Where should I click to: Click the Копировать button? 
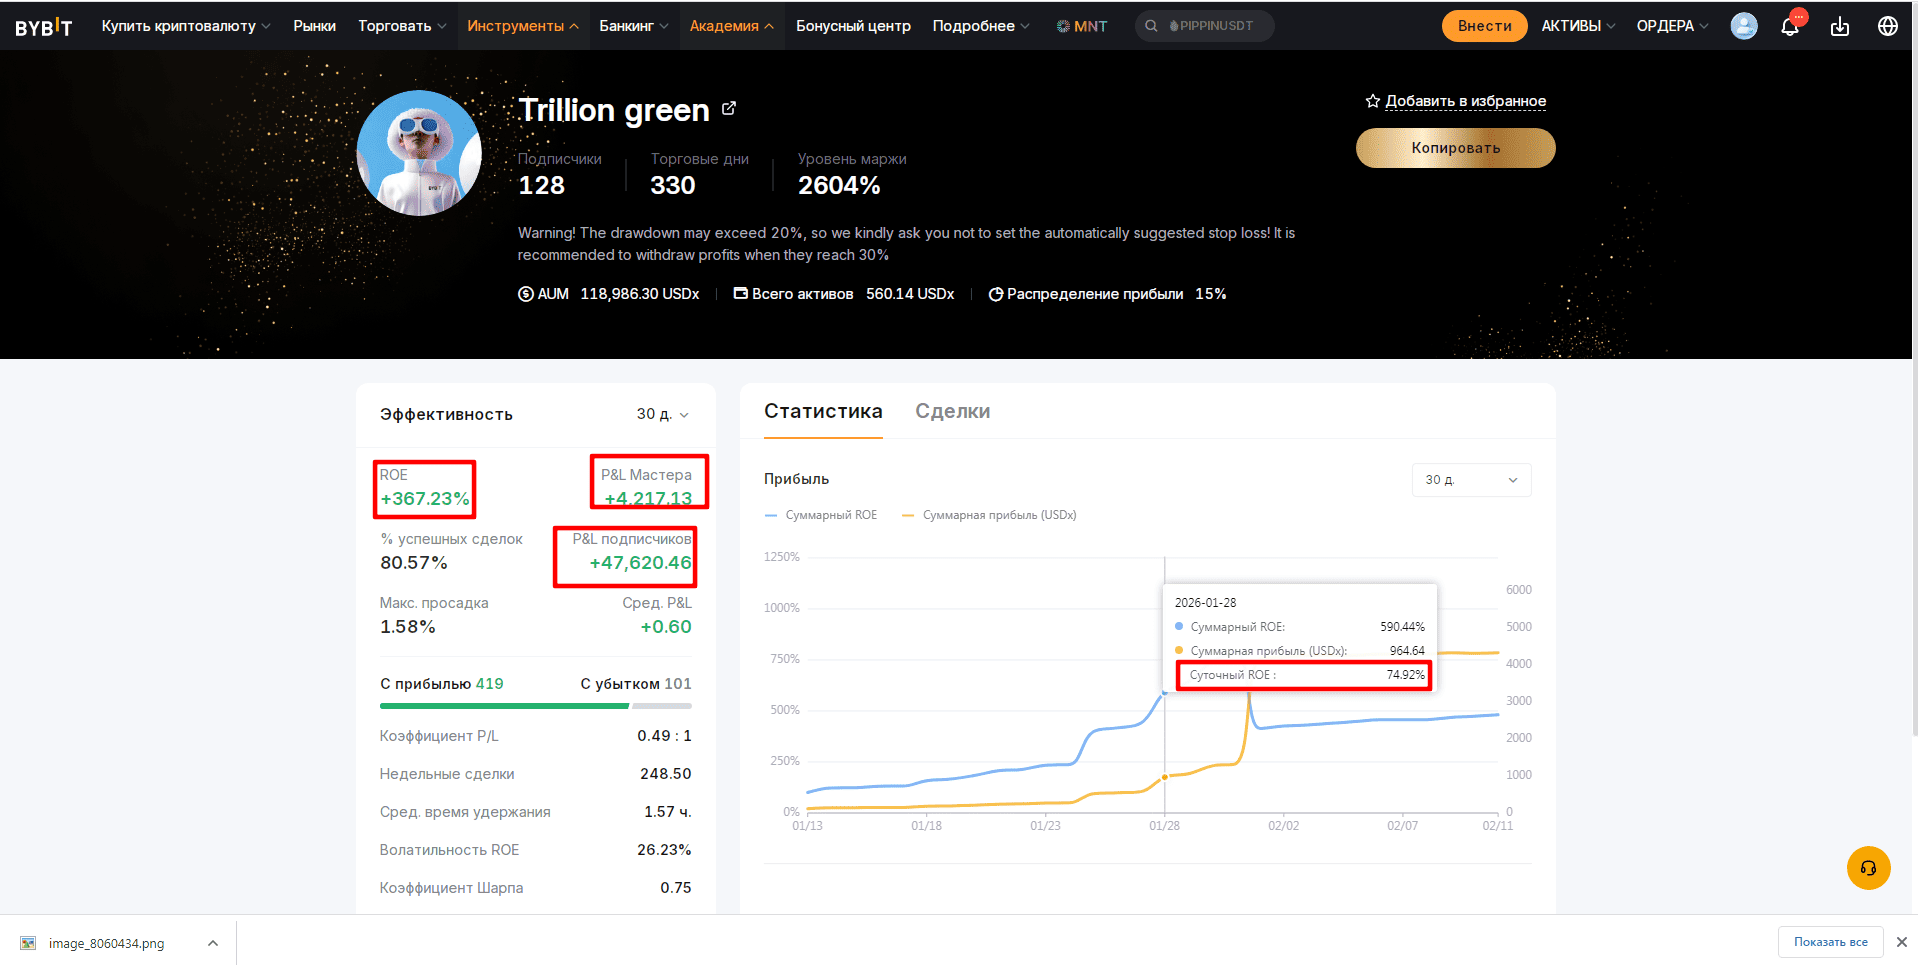coord(1455,148)
